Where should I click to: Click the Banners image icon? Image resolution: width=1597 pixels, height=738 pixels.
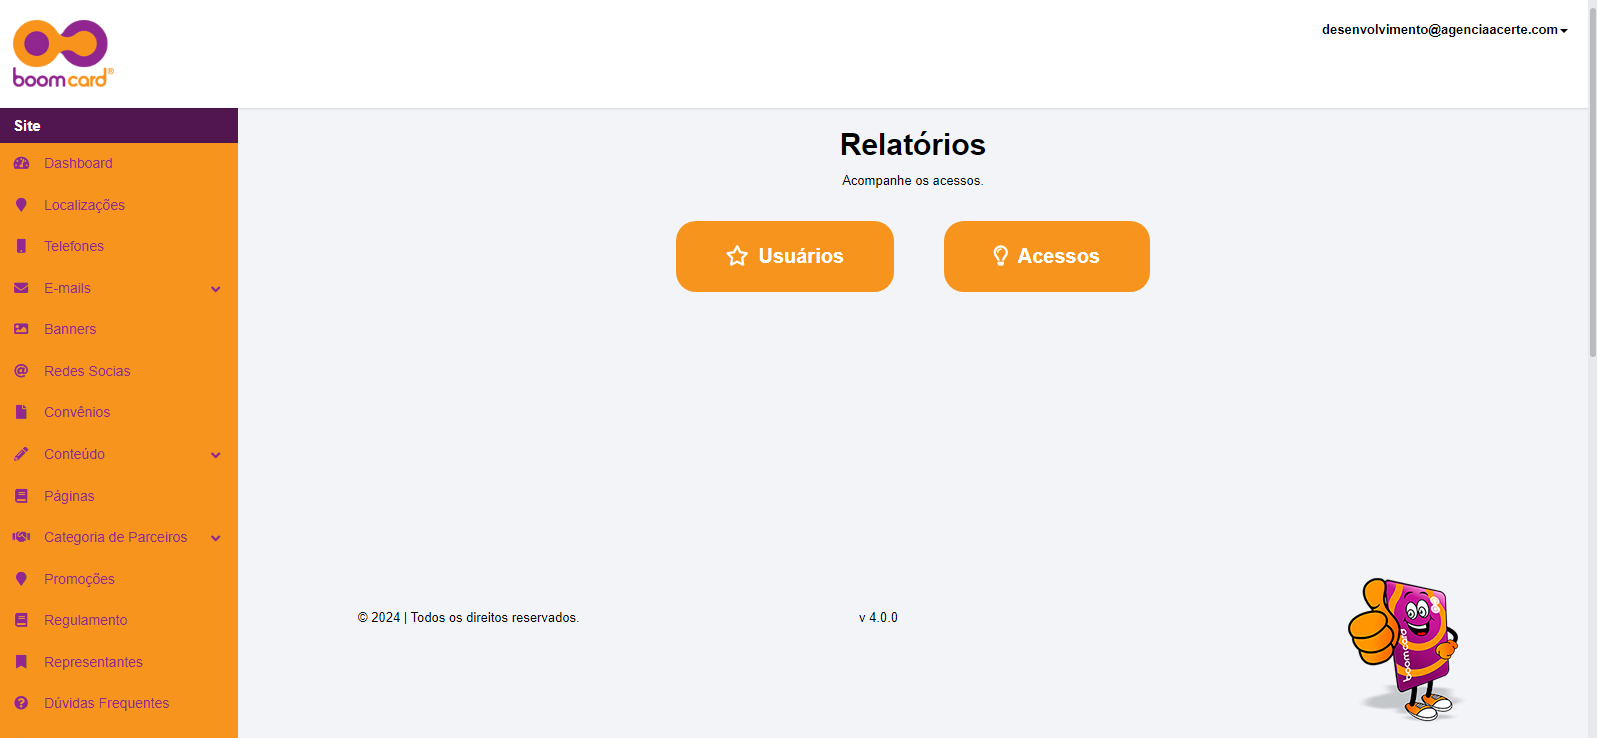tap(21, 329)
